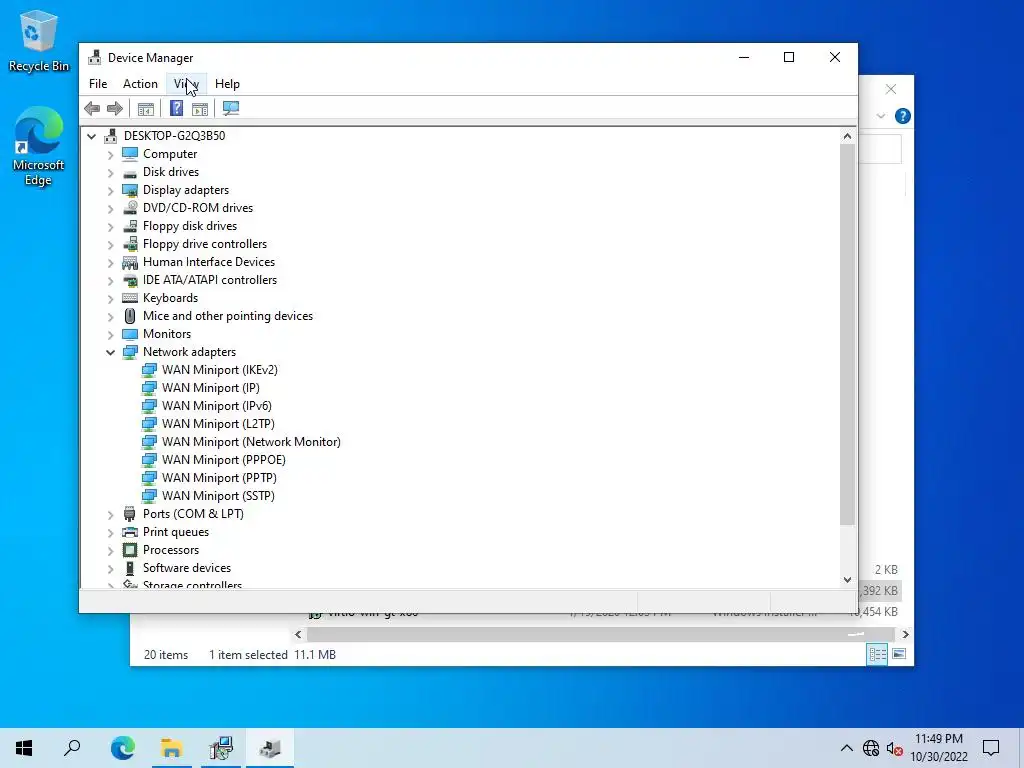This screenshot has width=1024, height=768.
Task: Click the Device Manager scrollbar down arrow
Action: 847,579
